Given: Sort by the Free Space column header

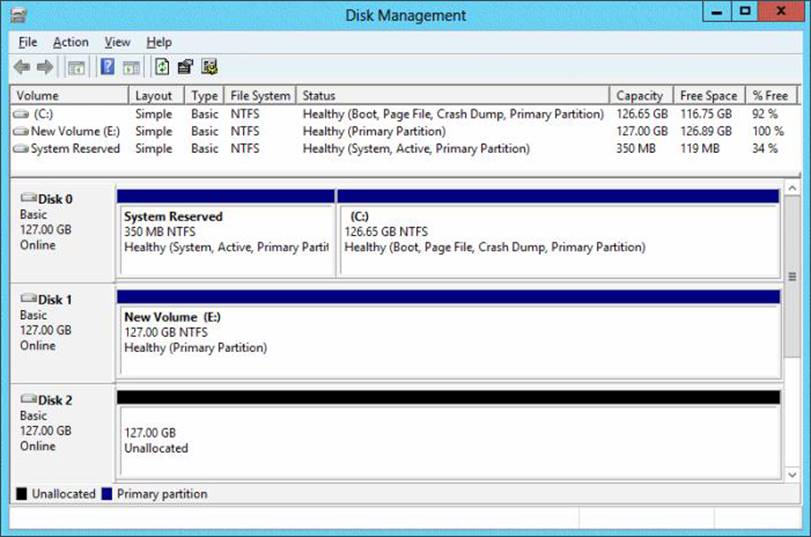Looking at the screenshot, I should (709, 96).
